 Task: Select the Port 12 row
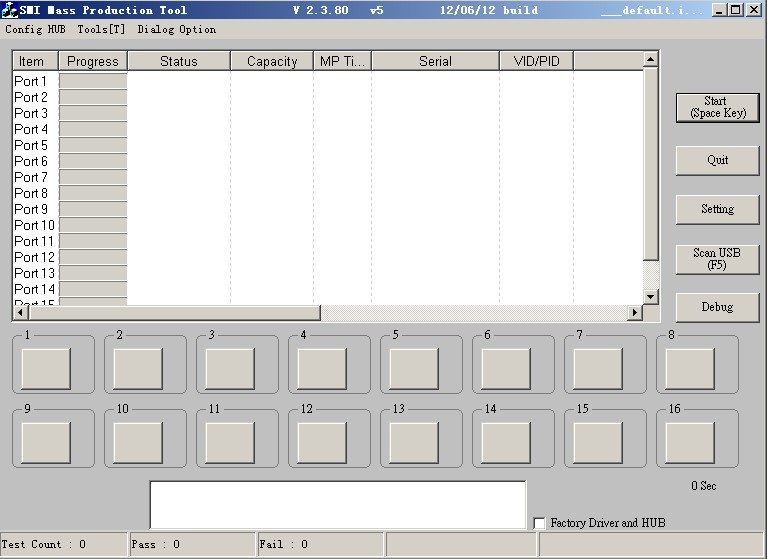(x=328, y=257)
